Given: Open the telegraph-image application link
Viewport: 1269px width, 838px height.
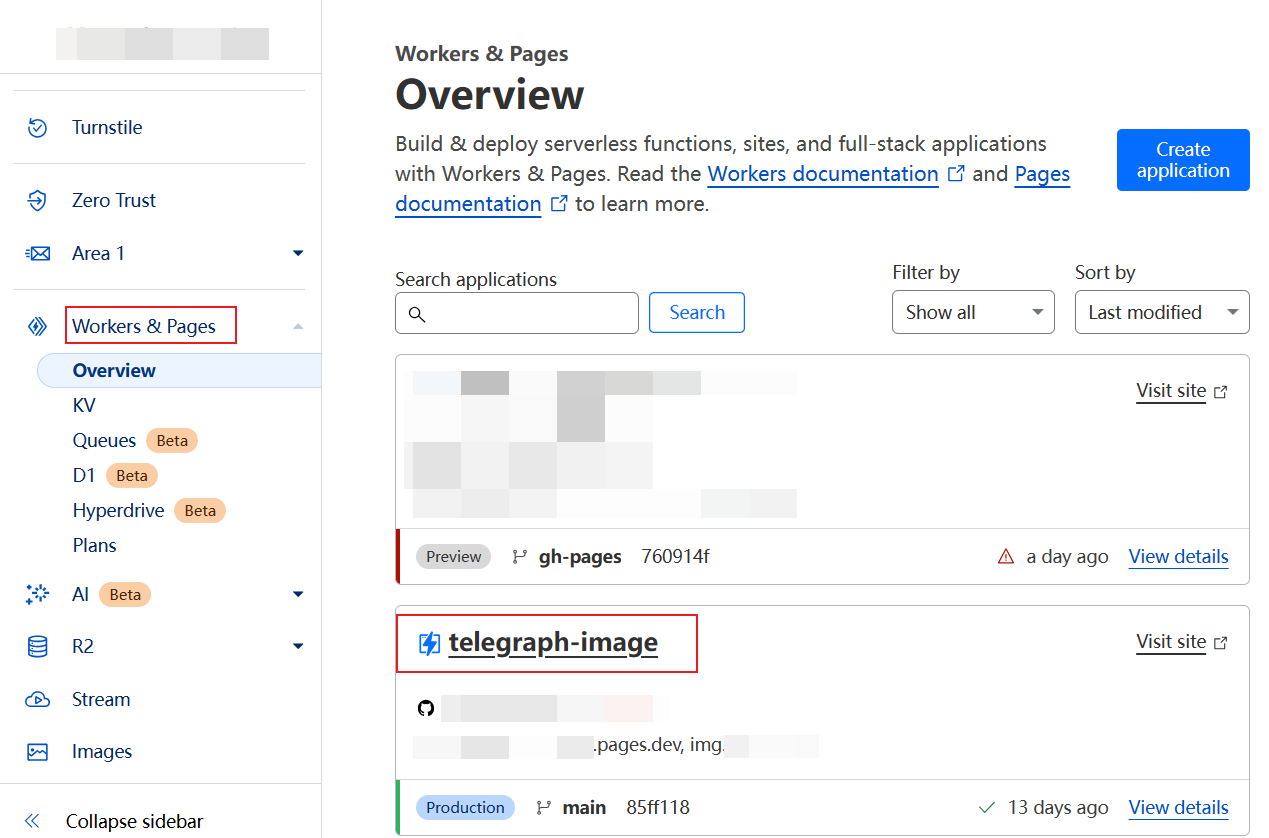Looking at the screenshot, I should tap(552, 642).
